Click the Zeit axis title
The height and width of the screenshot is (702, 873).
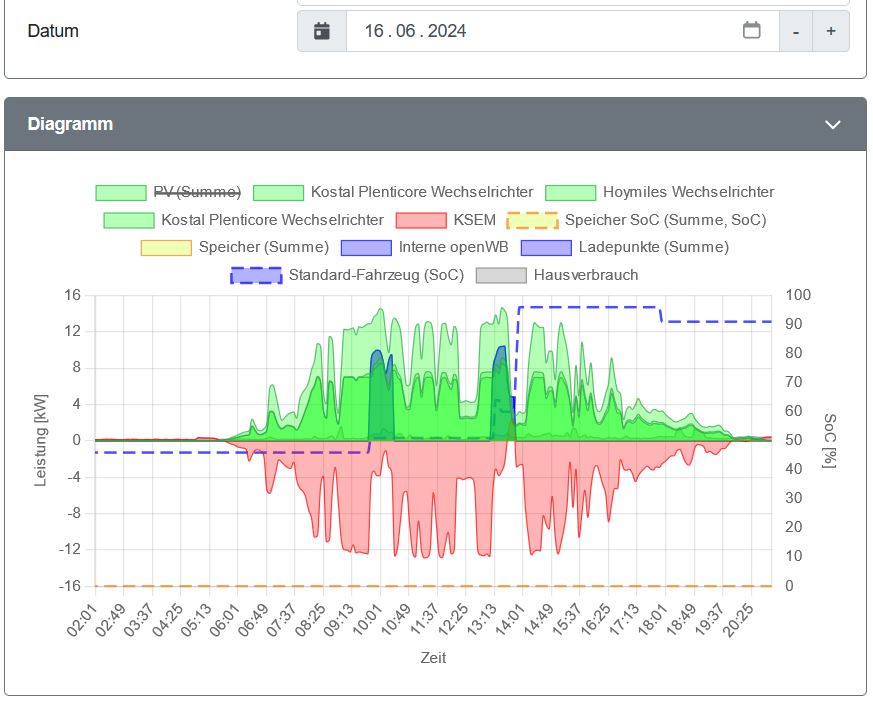[x=433, y=658]
